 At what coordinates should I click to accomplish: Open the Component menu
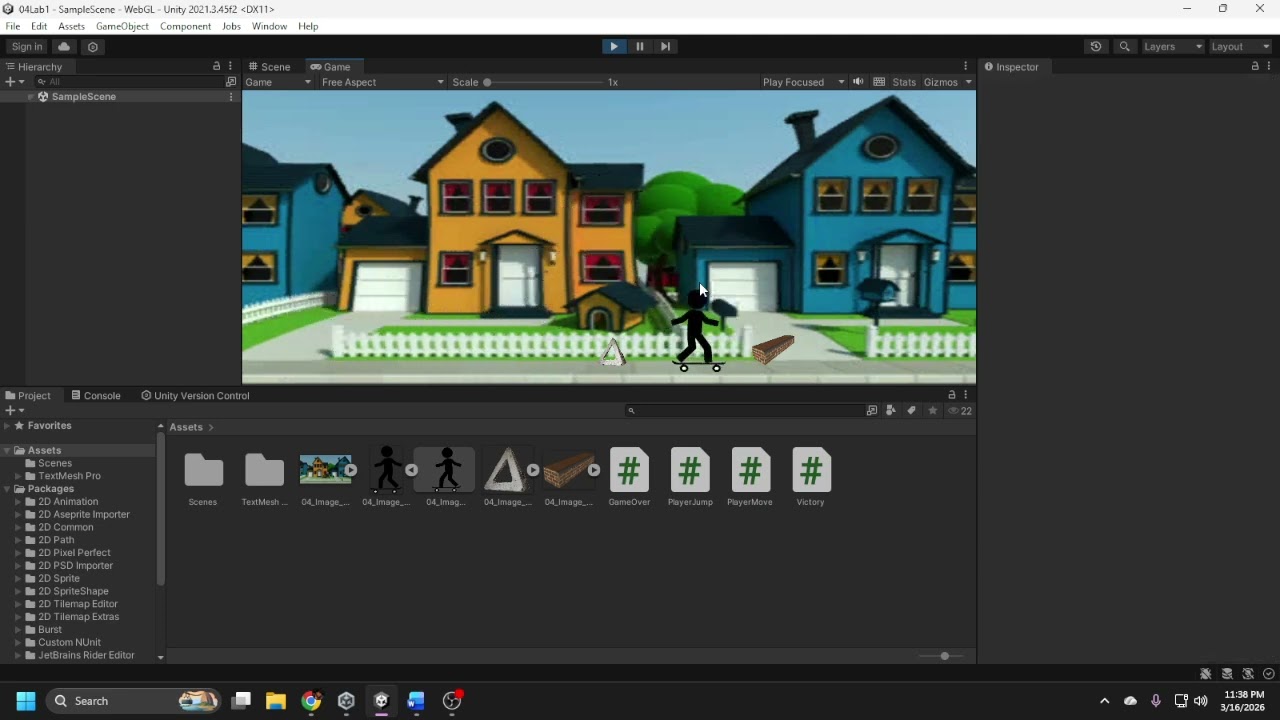[x=185, y=26]
